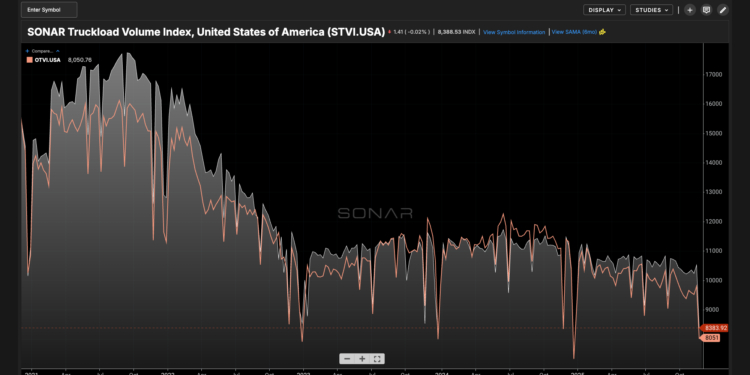Zoom in with the chart plus button
This screenshot has width=750, height=375.
point(362,359)
